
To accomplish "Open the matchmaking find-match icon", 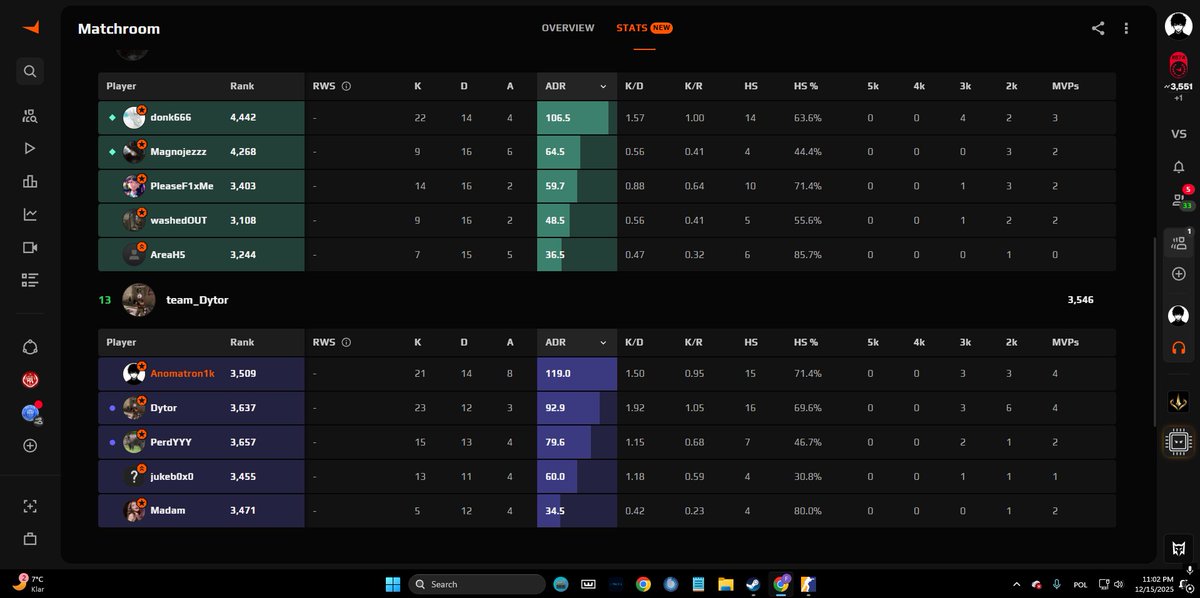I will coord(30,116).
